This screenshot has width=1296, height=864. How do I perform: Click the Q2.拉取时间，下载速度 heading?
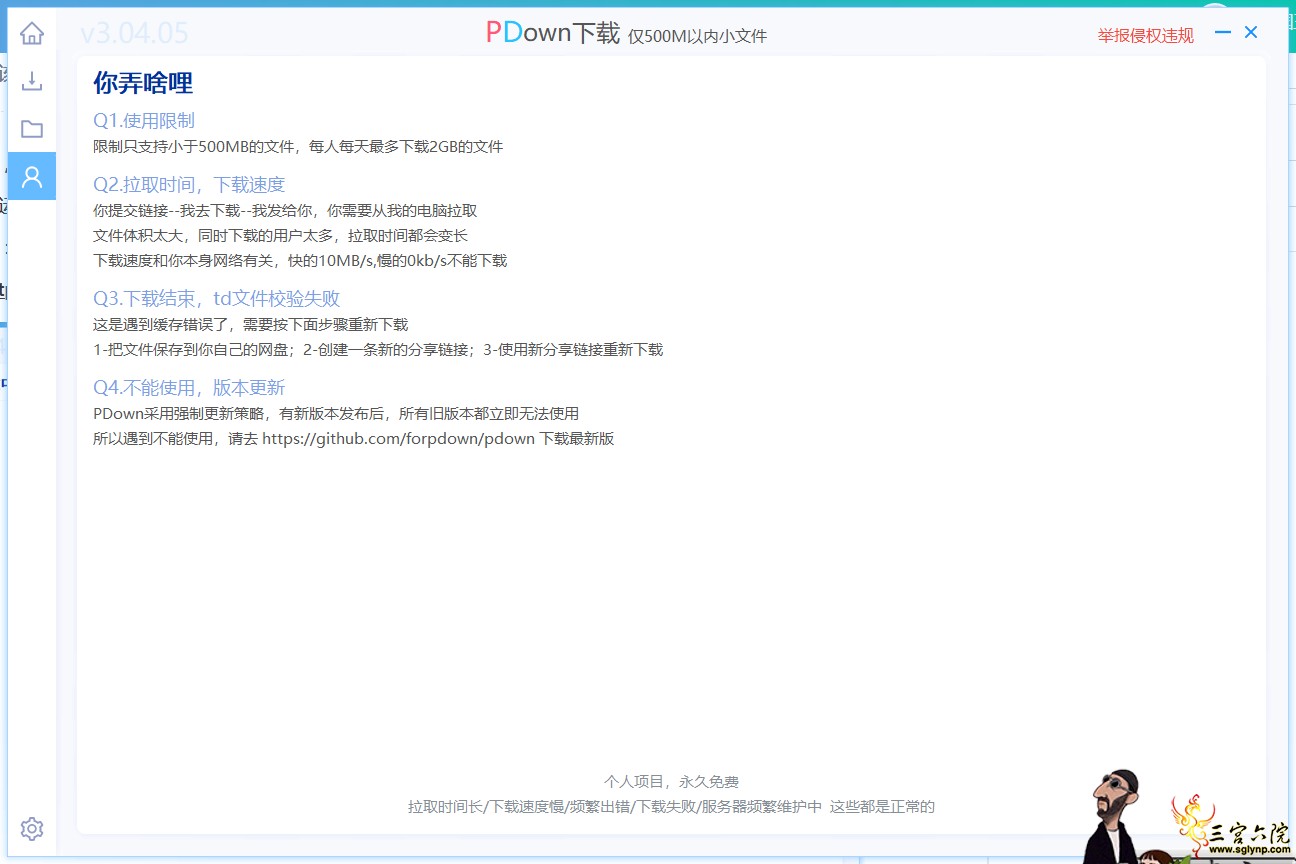tap(189, 185)
